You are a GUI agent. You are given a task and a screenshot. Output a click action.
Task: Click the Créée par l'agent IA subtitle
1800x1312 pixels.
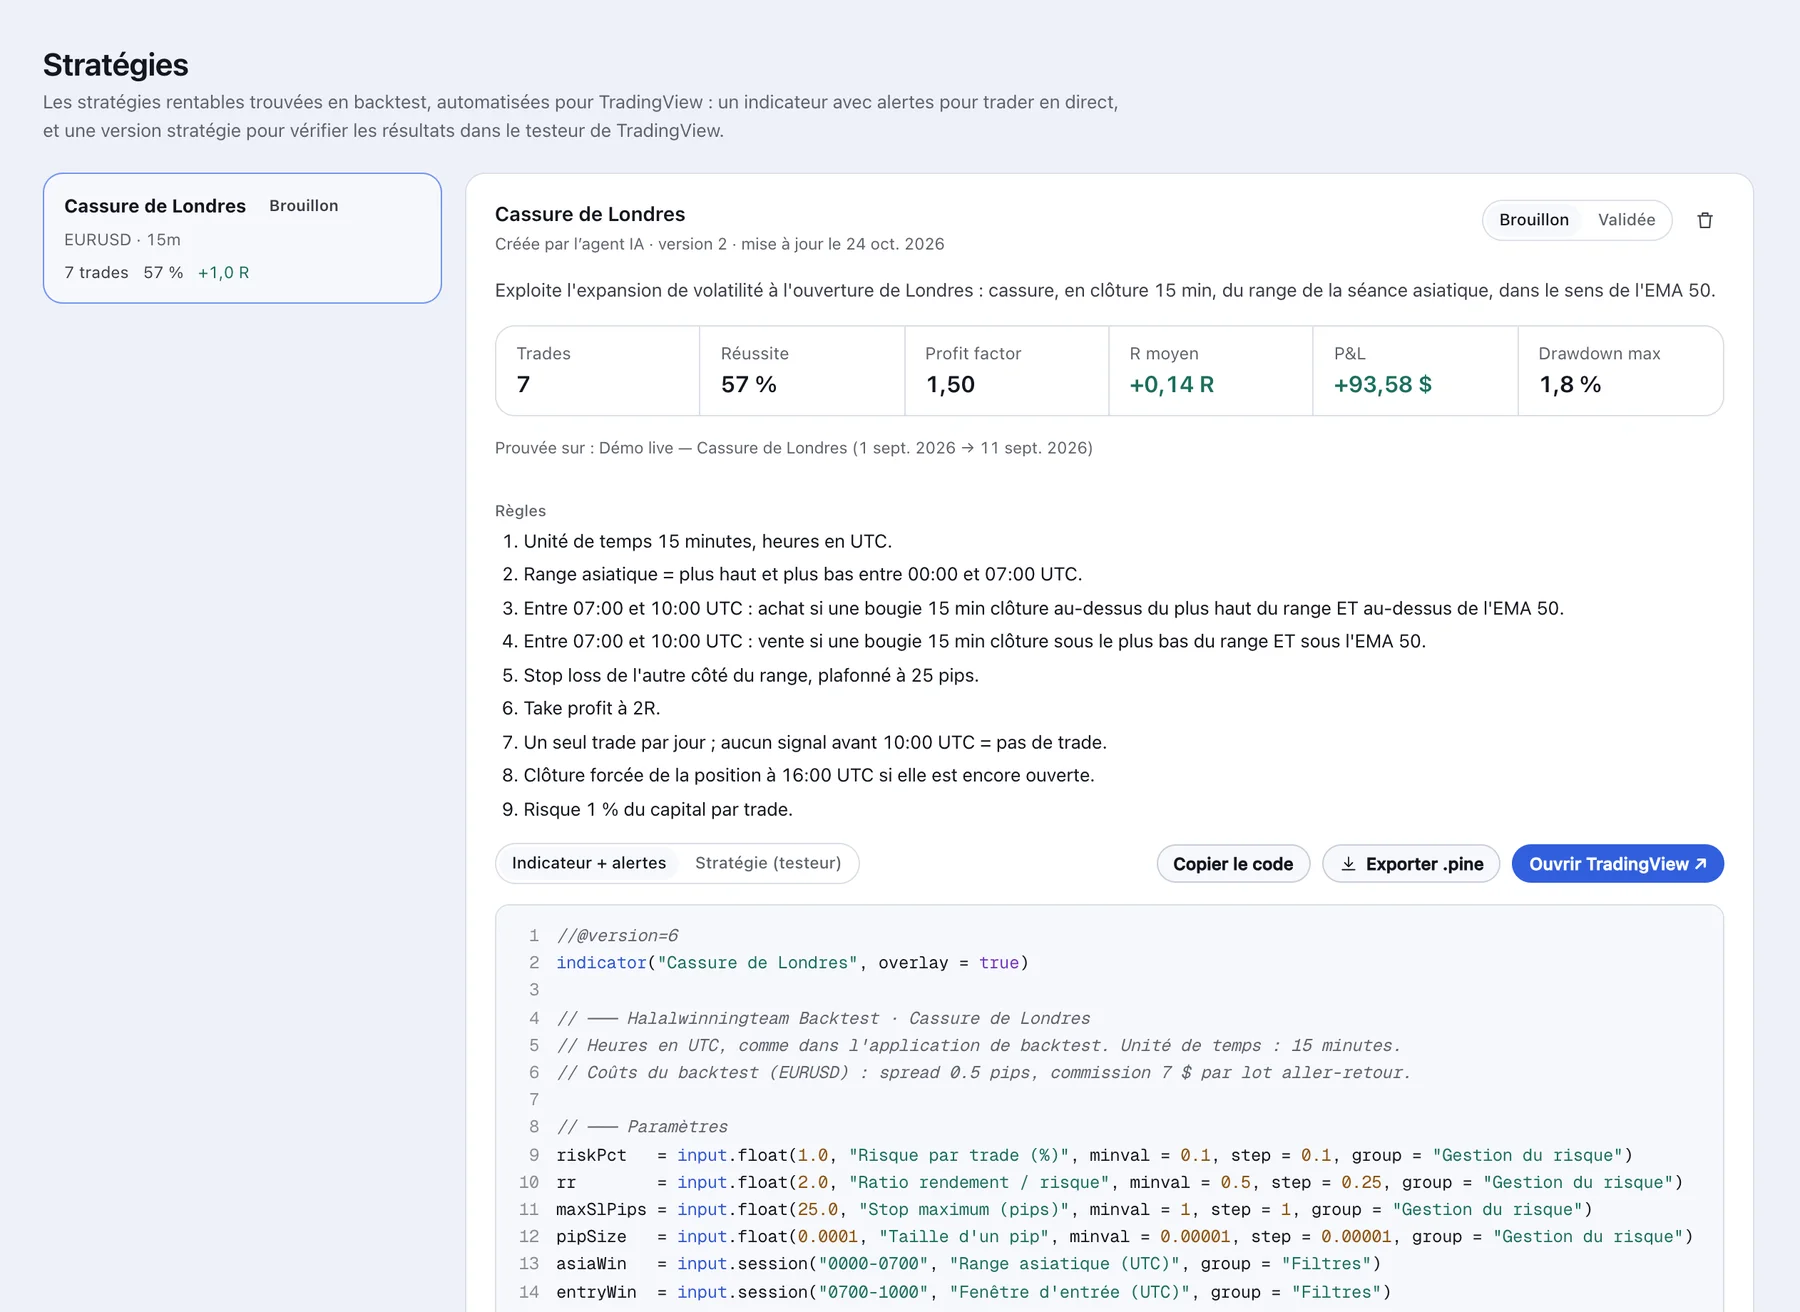click(x=720, y=244)
